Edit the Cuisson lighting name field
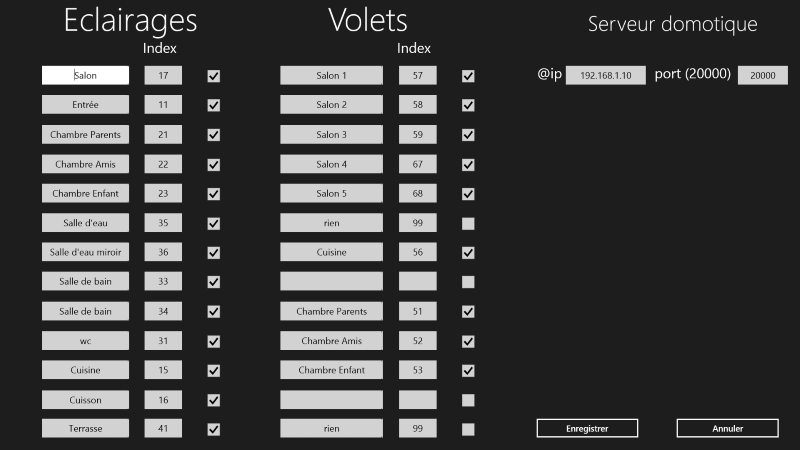The width and height of the screenshot is (800, 450). (x=85, y=400)
